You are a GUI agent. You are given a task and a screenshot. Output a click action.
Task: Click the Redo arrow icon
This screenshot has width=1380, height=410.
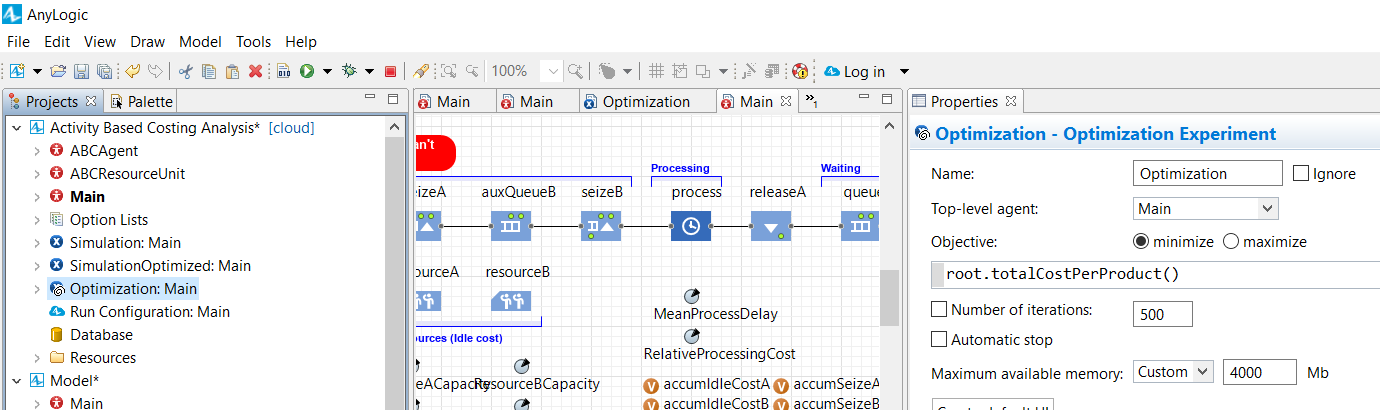[155, 71]
